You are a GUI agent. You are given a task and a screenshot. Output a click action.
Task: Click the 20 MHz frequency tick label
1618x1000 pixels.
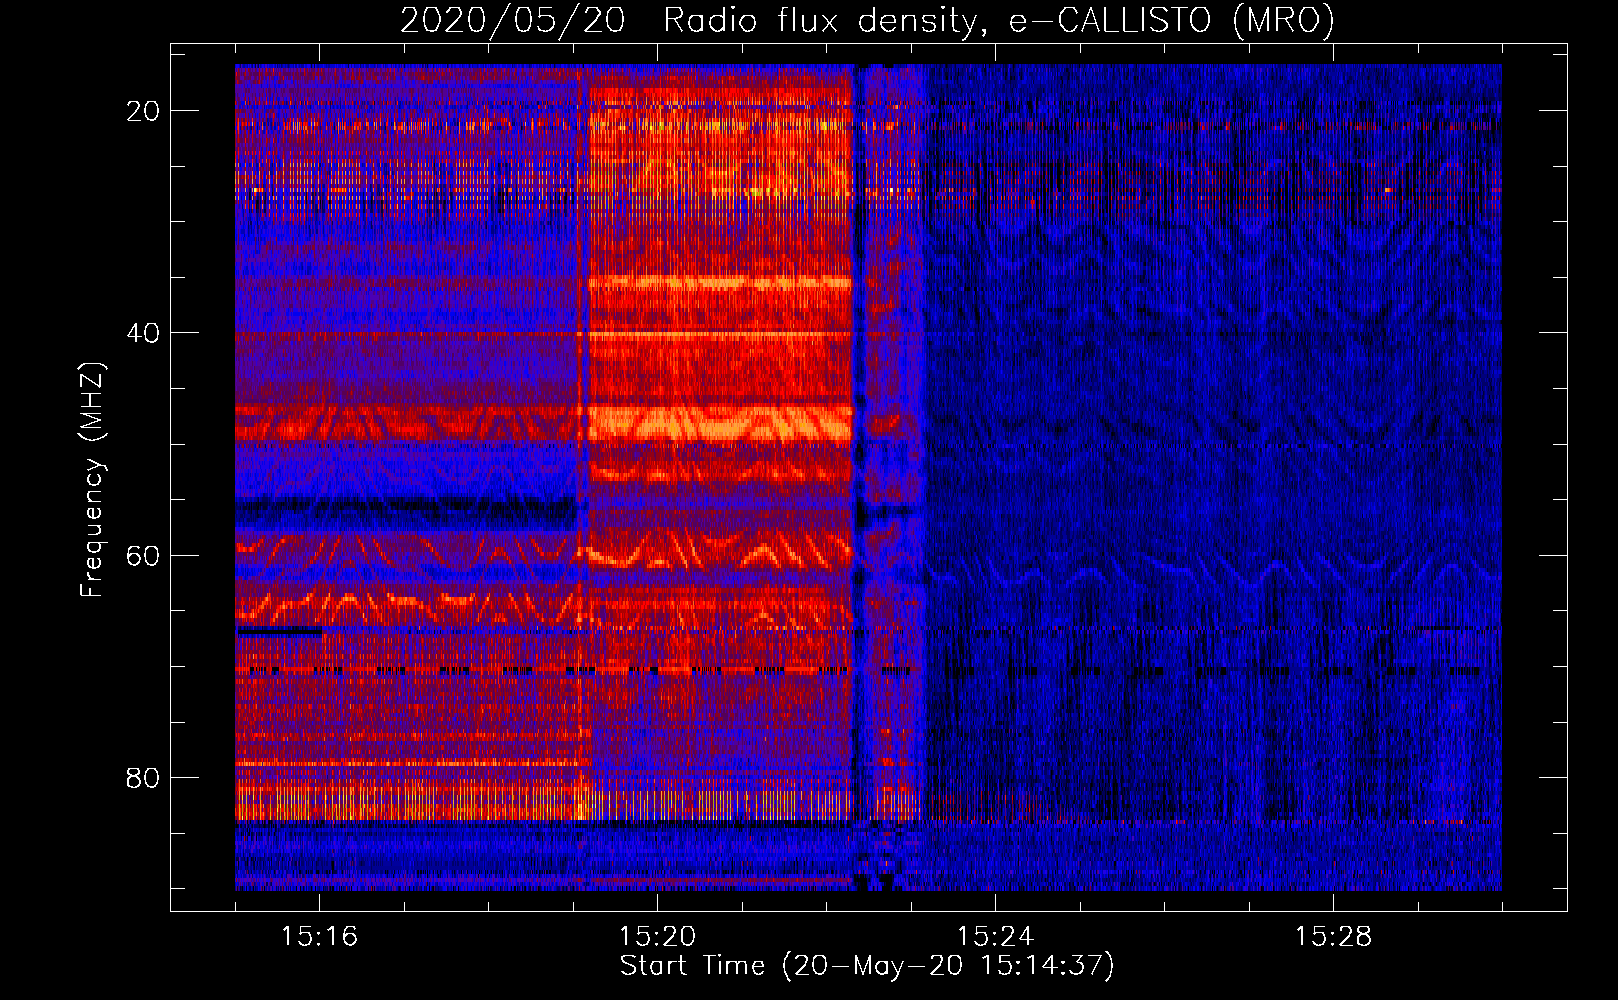point(143,111)
